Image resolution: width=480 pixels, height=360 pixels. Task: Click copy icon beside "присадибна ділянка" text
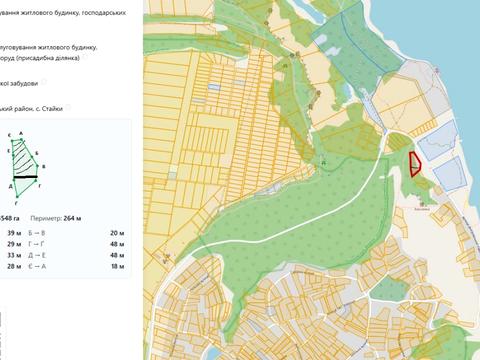tap(85, 57)
